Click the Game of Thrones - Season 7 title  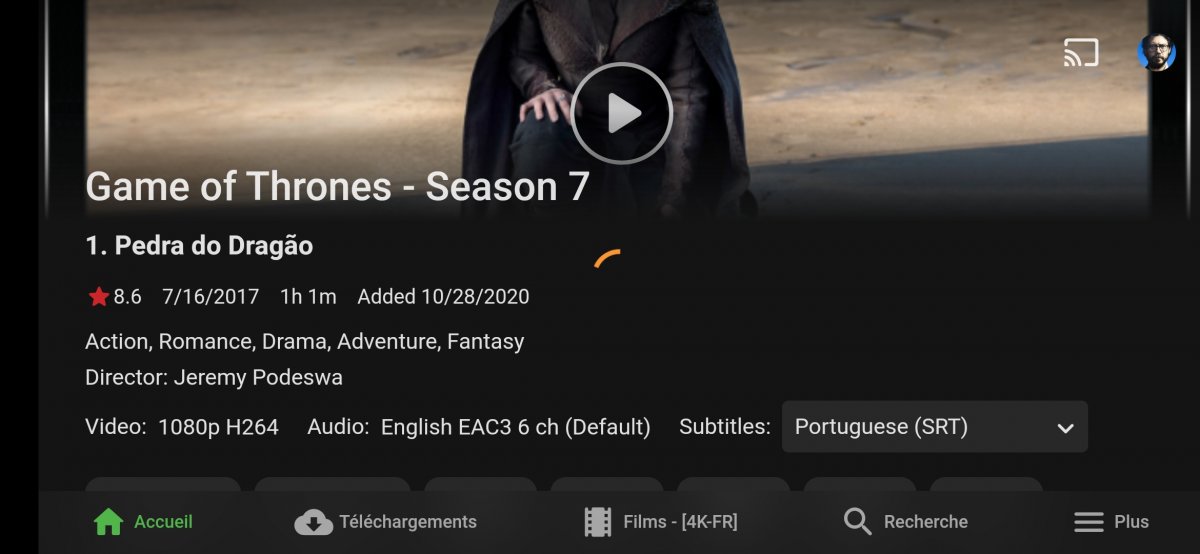point(338,187)
